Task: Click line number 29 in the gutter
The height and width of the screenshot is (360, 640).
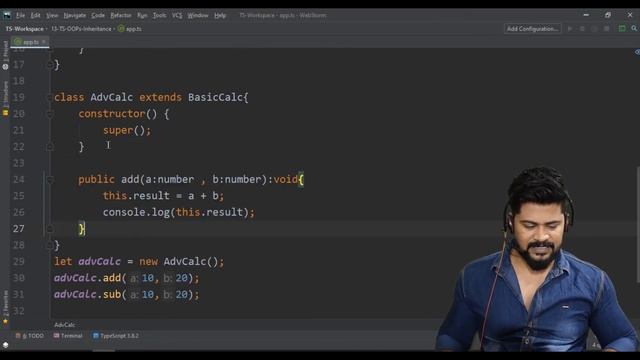Action: [x=19, y=262]
